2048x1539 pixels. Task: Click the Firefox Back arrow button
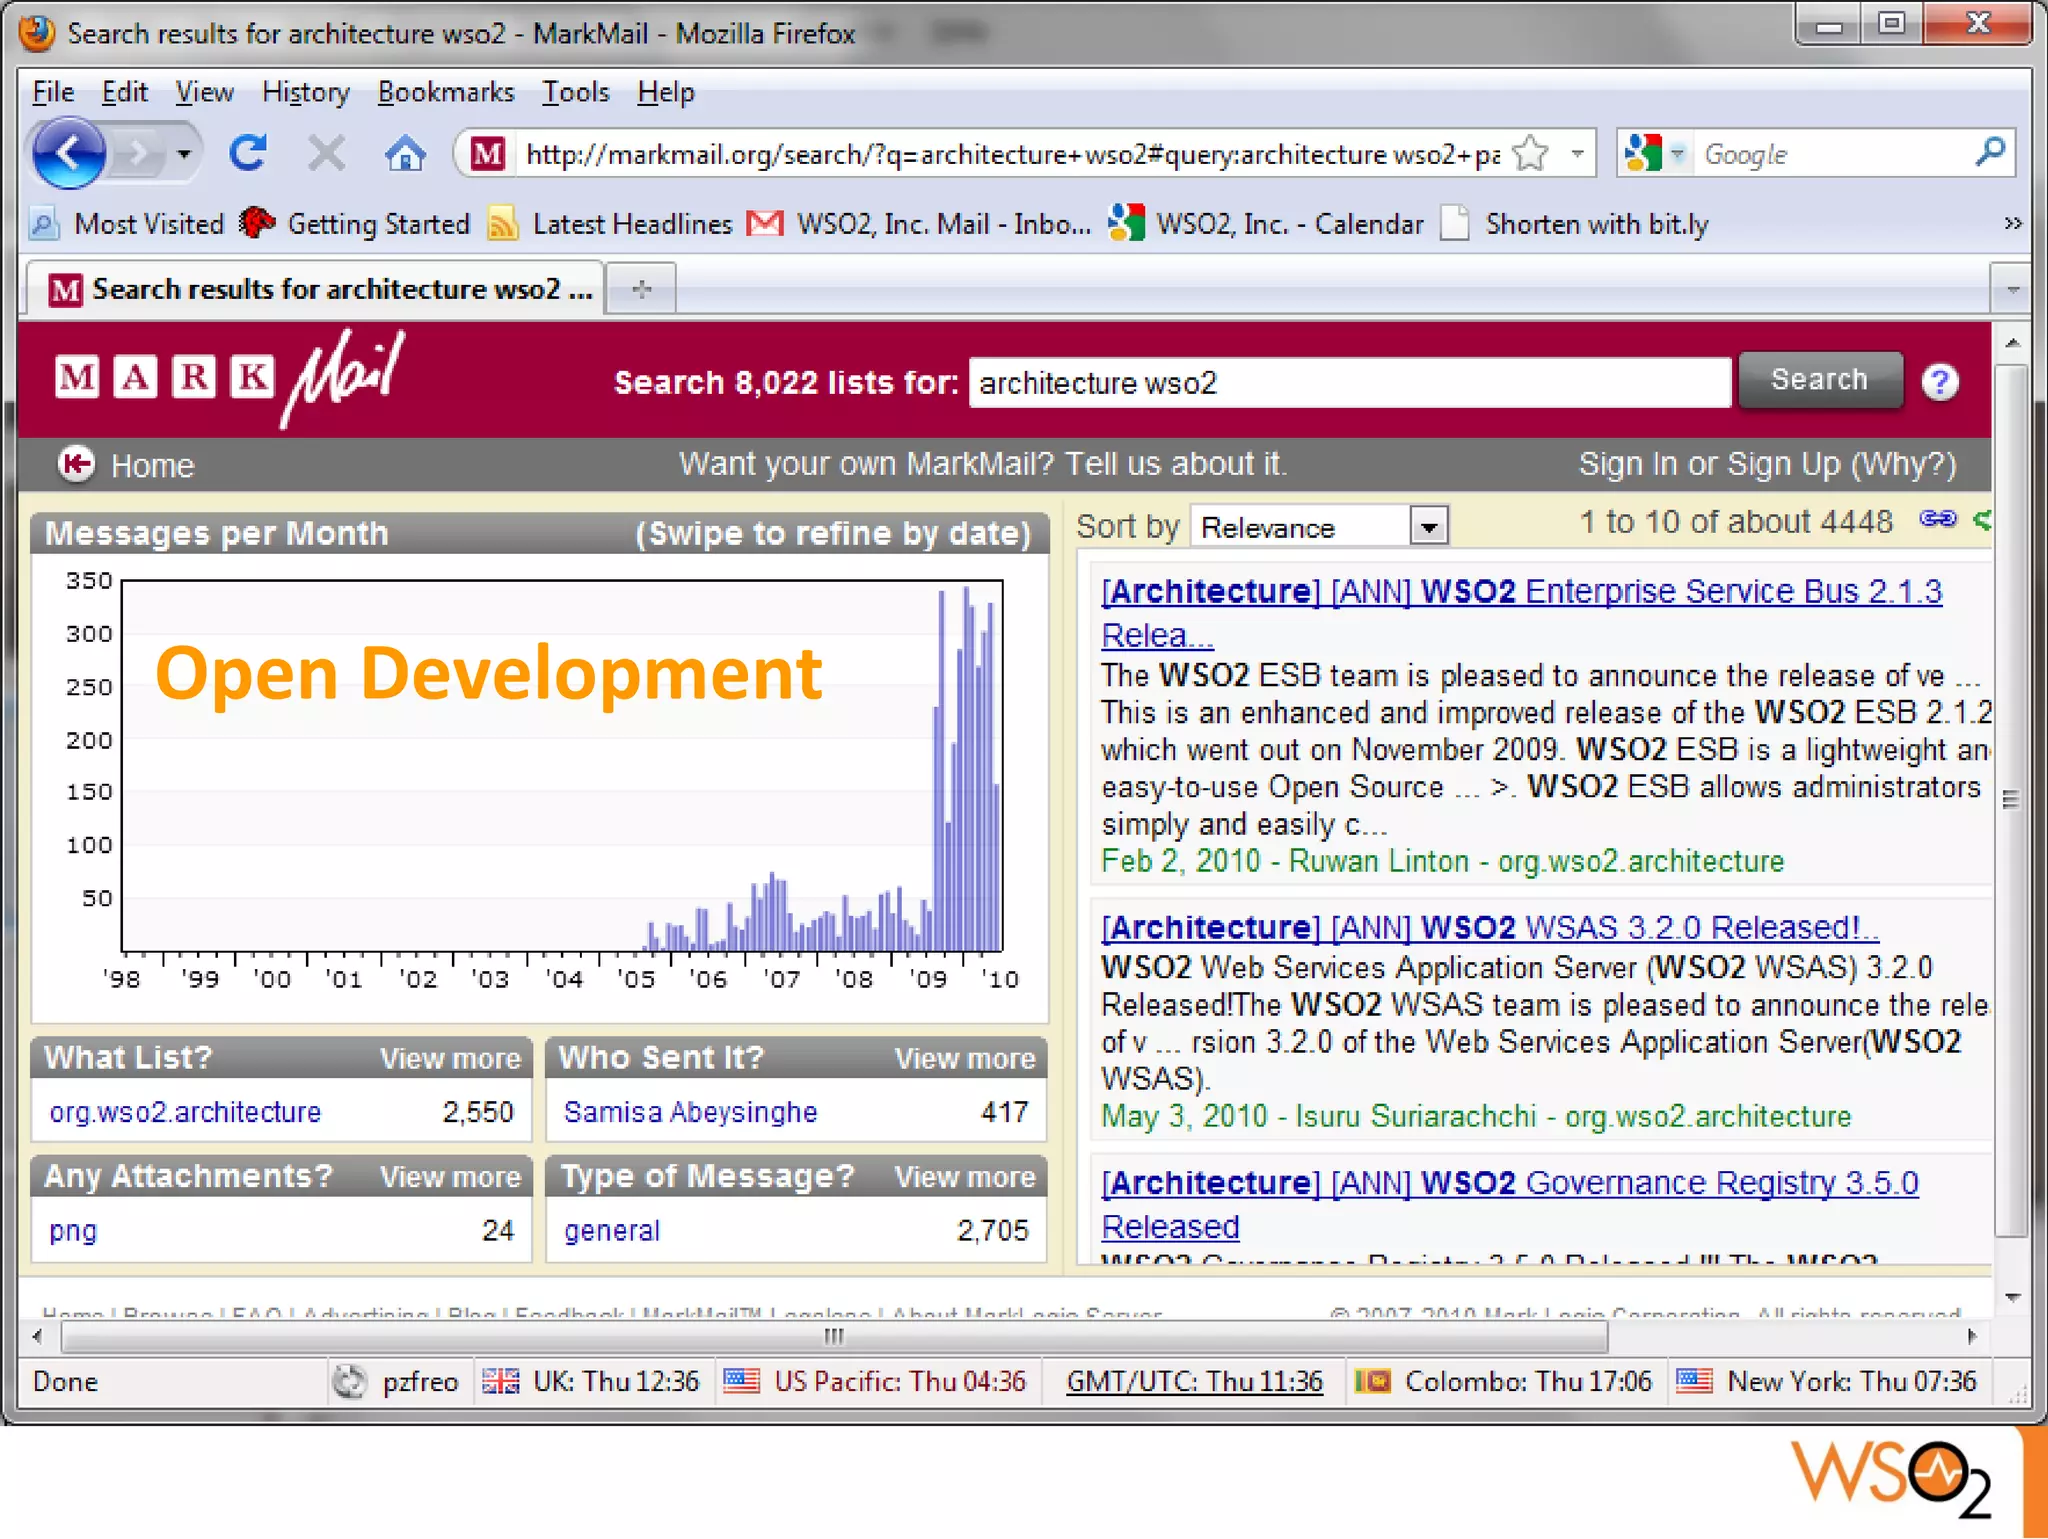pyautogui.click(x=68, y=154)
